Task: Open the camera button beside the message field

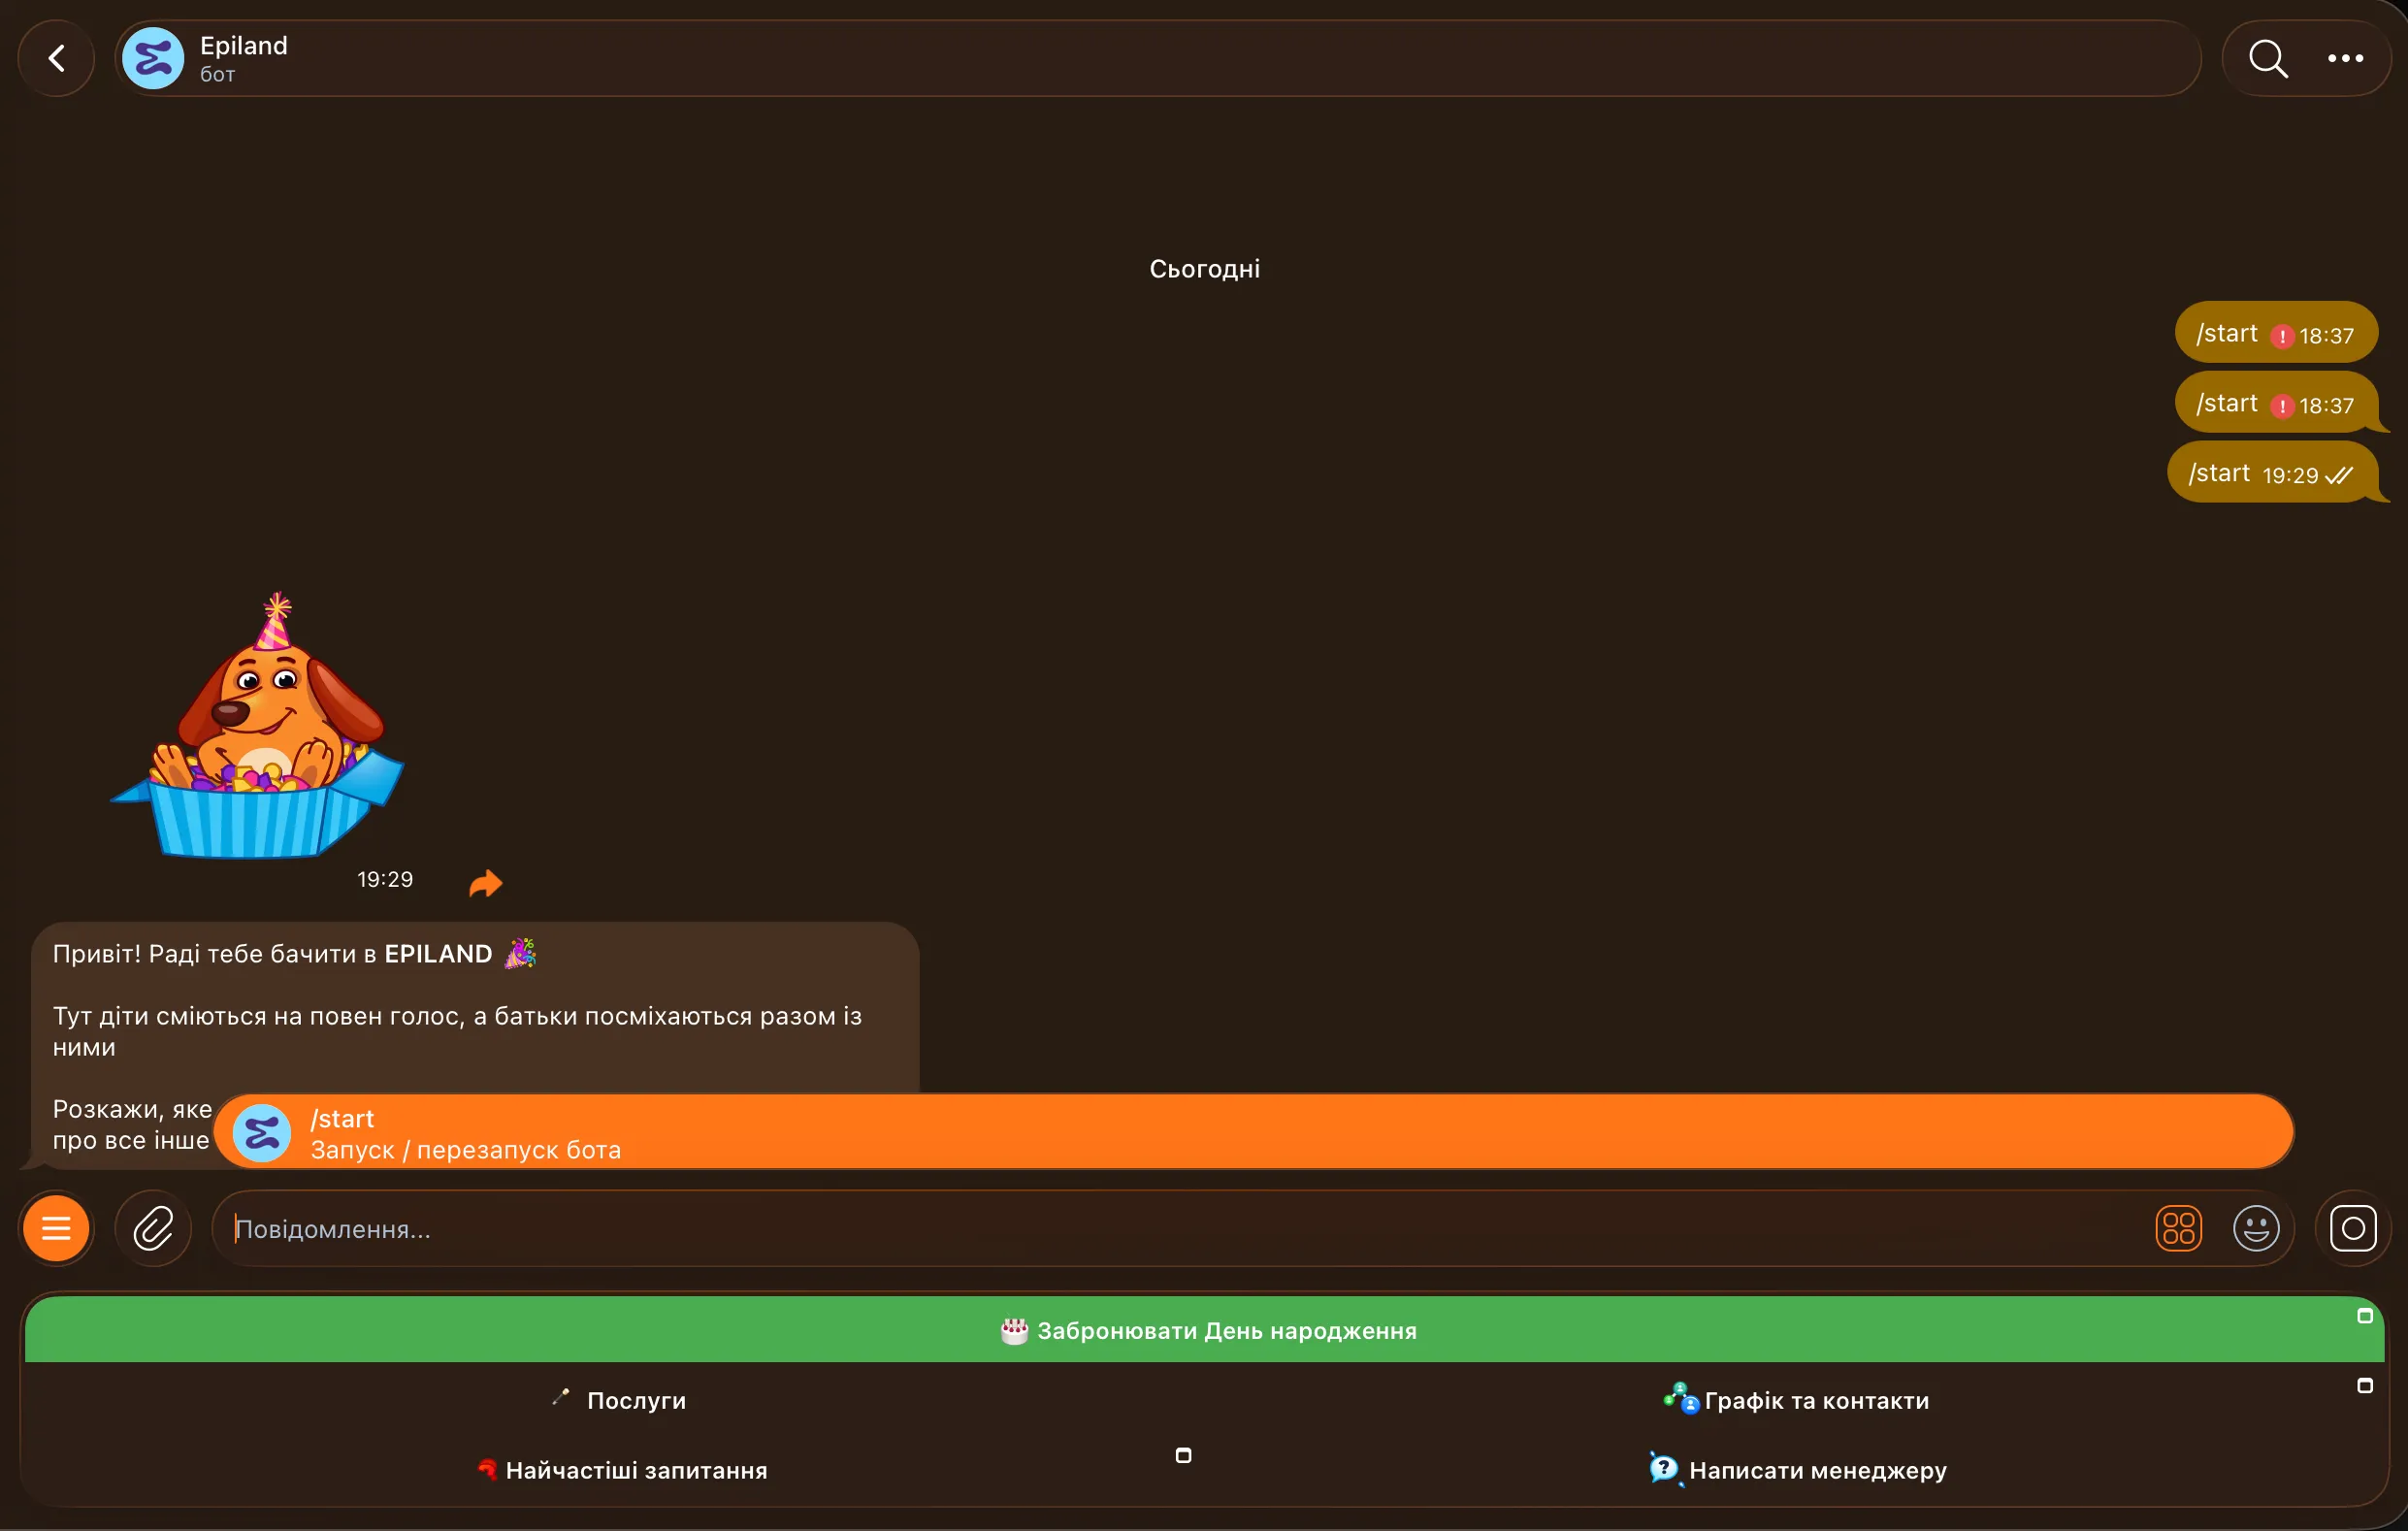Action: point(2352,1228)
